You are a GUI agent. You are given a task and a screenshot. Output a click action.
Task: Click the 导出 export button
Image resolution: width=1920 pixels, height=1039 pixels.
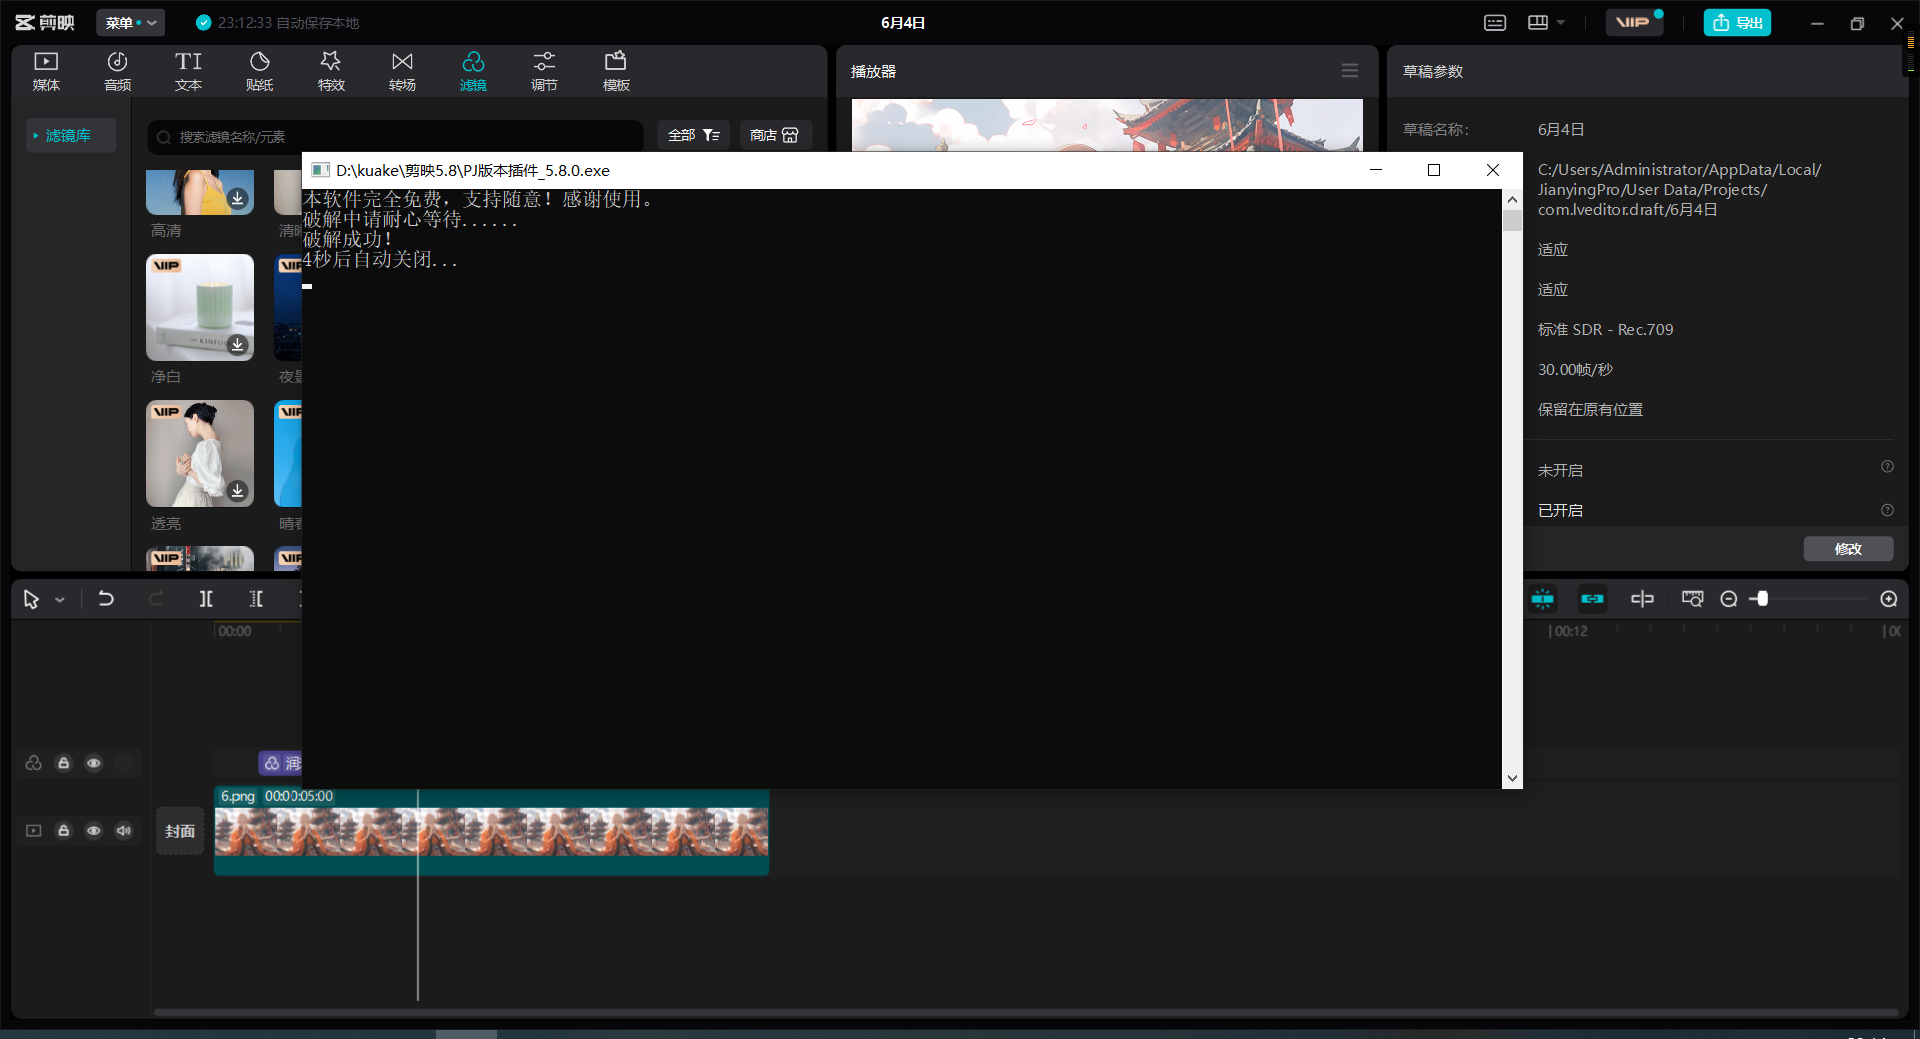coord(1737,23)
